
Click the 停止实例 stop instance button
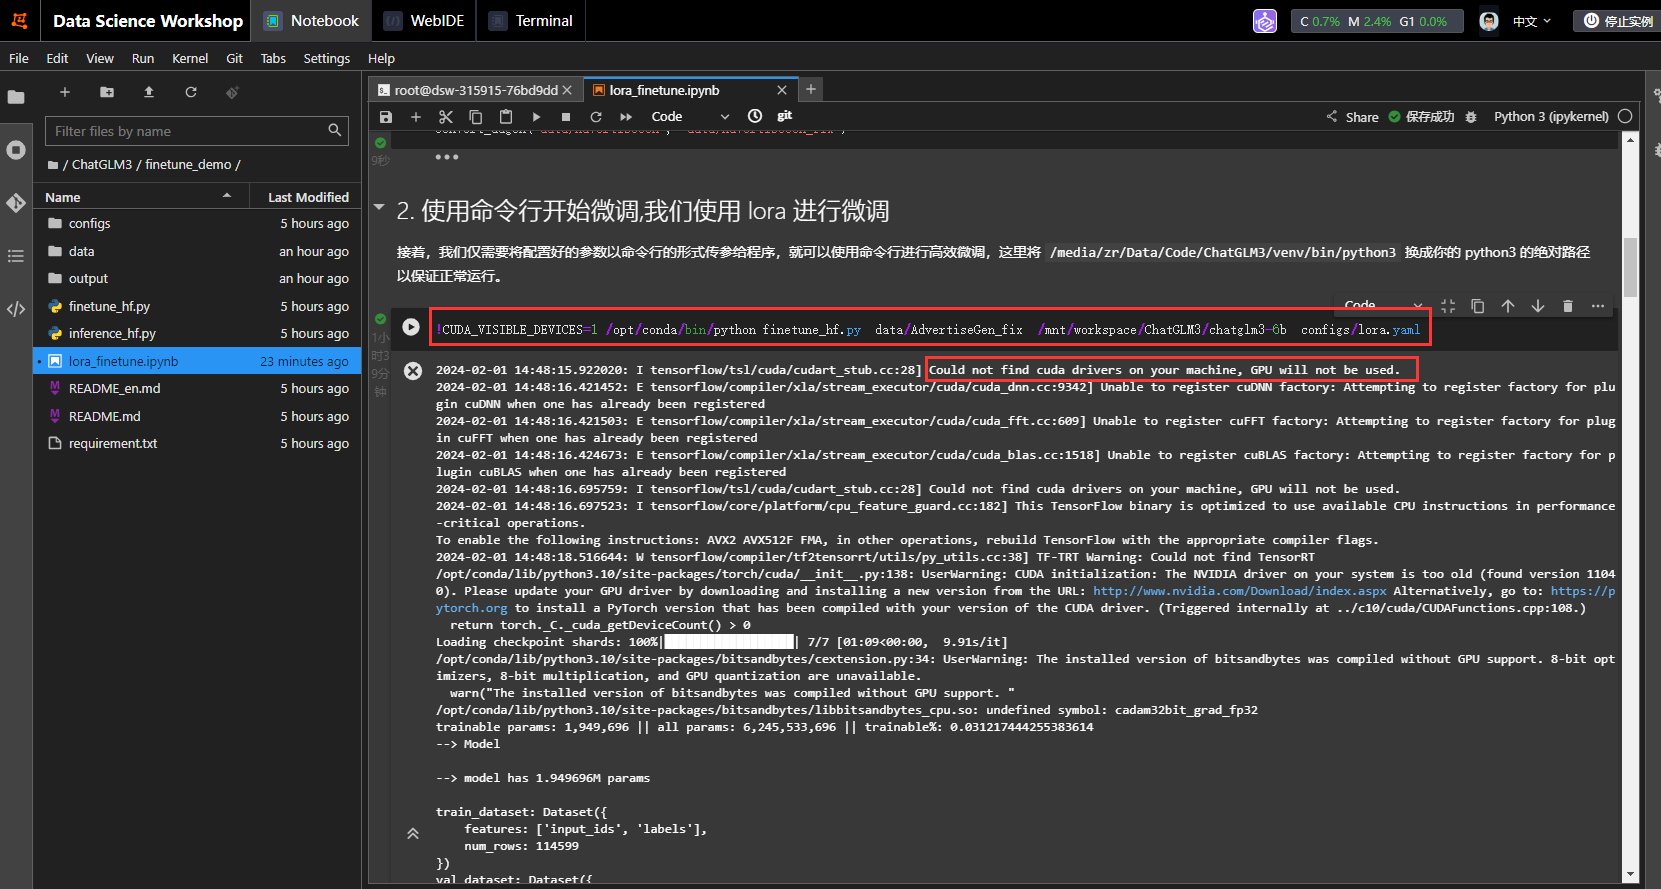1618,21
